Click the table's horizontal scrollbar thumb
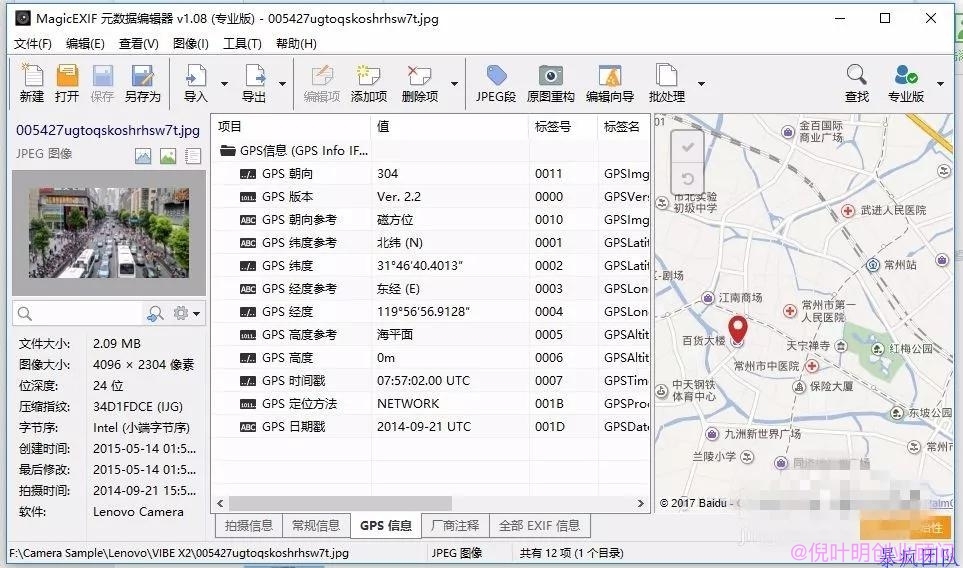Viewport: 963px width, 568px height. tap(340, 504)
